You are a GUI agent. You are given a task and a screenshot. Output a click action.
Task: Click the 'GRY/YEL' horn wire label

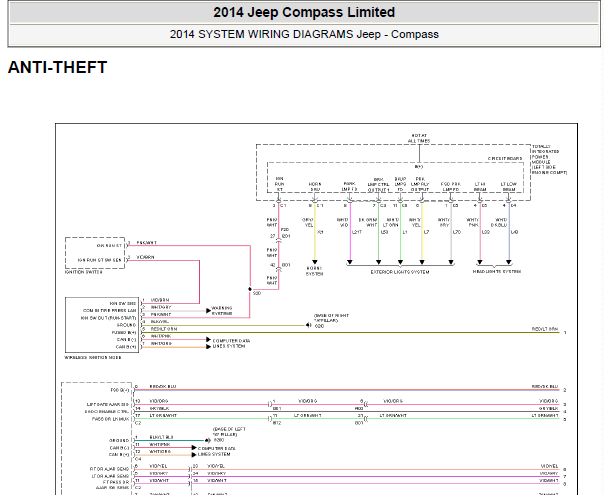pos(308,222)
